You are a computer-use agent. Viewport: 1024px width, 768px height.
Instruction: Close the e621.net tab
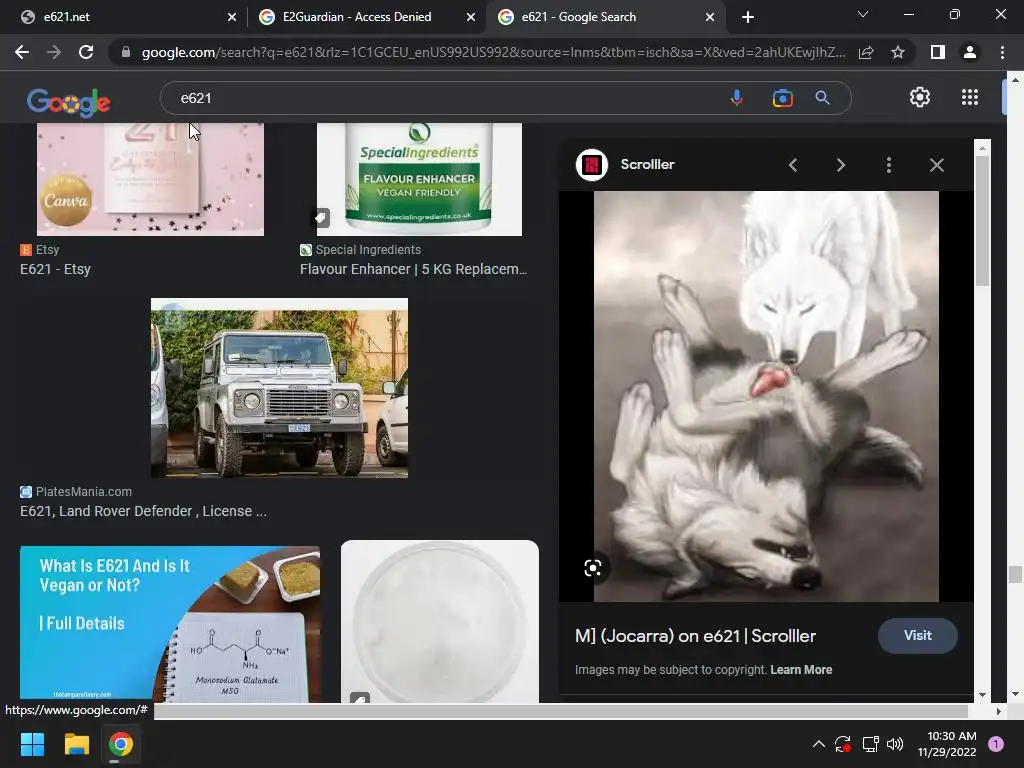[x=232, y=17]
